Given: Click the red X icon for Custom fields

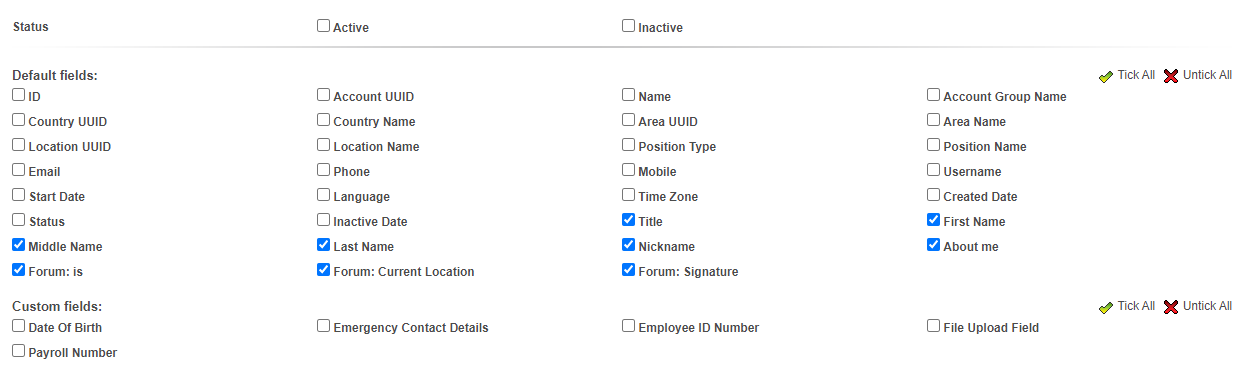Looking at the screenshot, I should pyautogui.click(x=1171, y=307).
